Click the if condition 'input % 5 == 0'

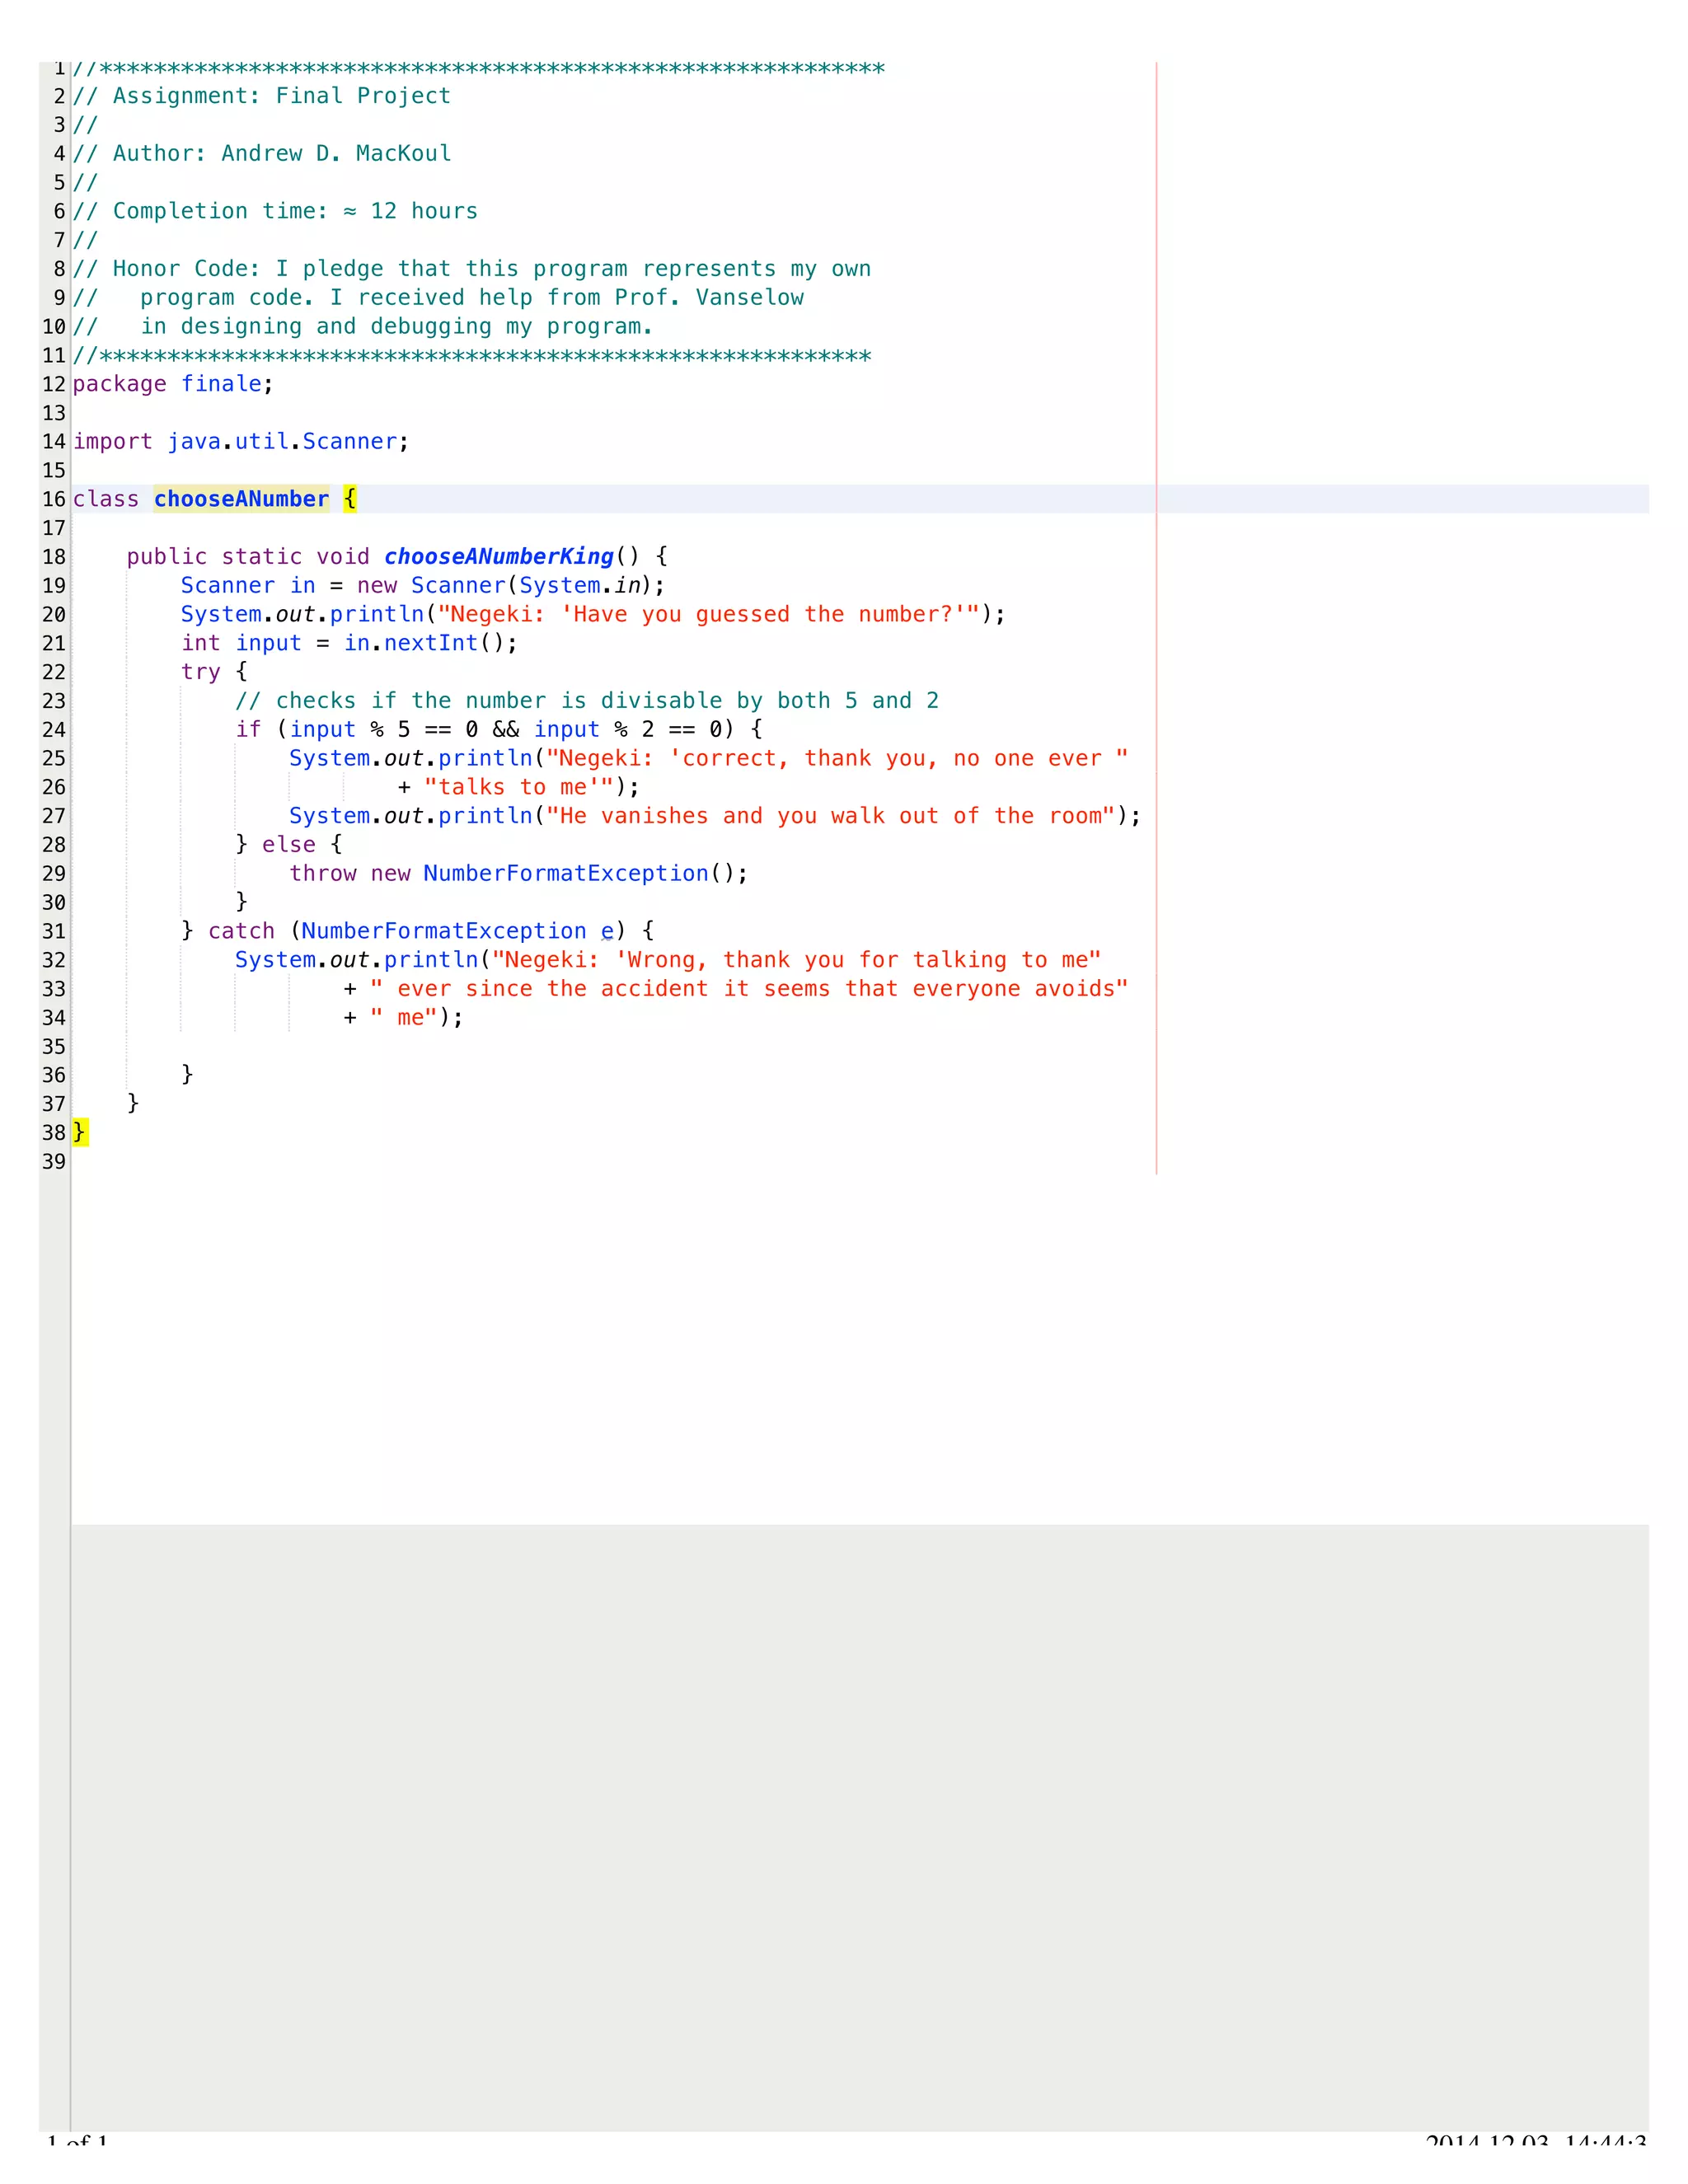point(384,730)
